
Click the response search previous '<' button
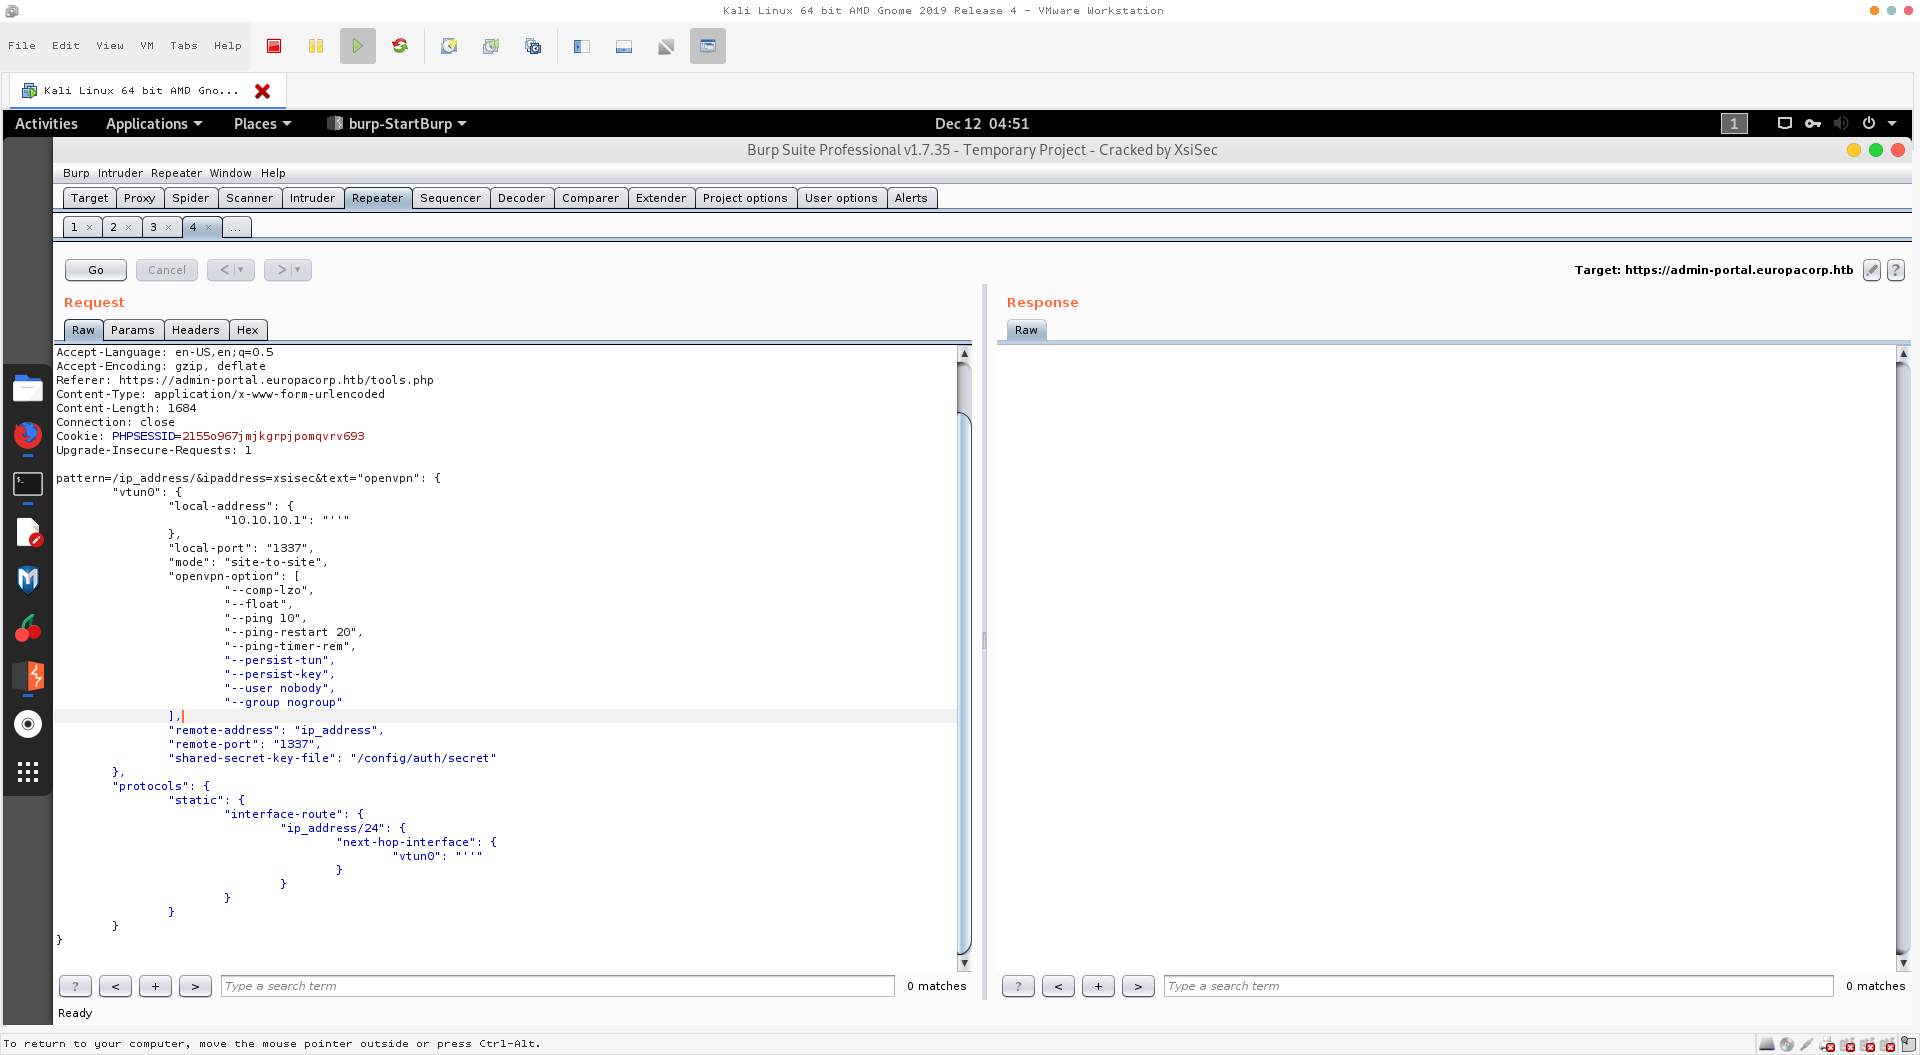tap(1058, 987)
